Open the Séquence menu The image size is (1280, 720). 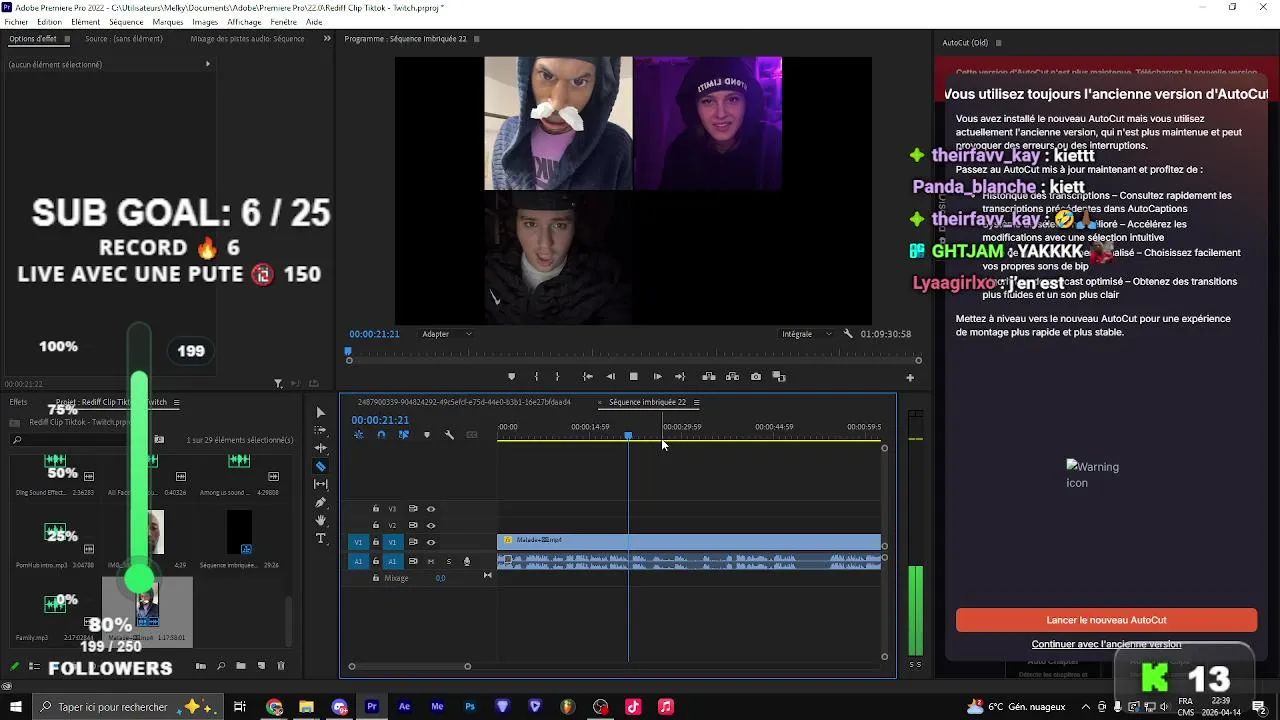click(x=126, y=22)
